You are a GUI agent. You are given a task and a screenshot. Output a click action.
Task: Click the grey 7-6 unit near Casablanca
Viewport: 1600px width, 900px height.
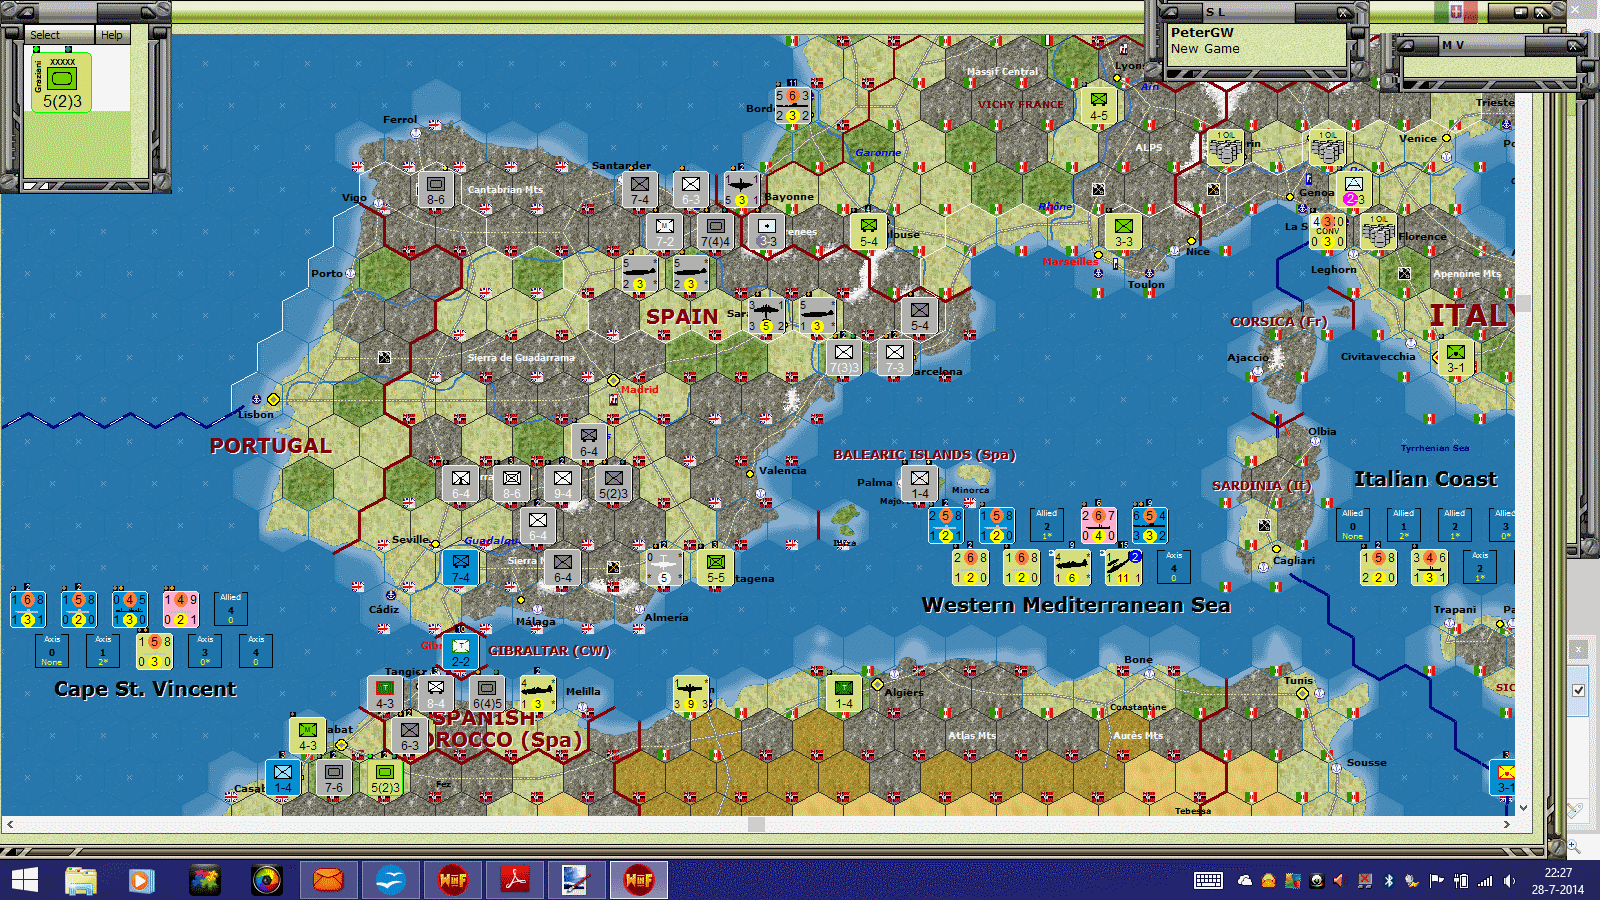pyautogui.click(x=334, y=777)
